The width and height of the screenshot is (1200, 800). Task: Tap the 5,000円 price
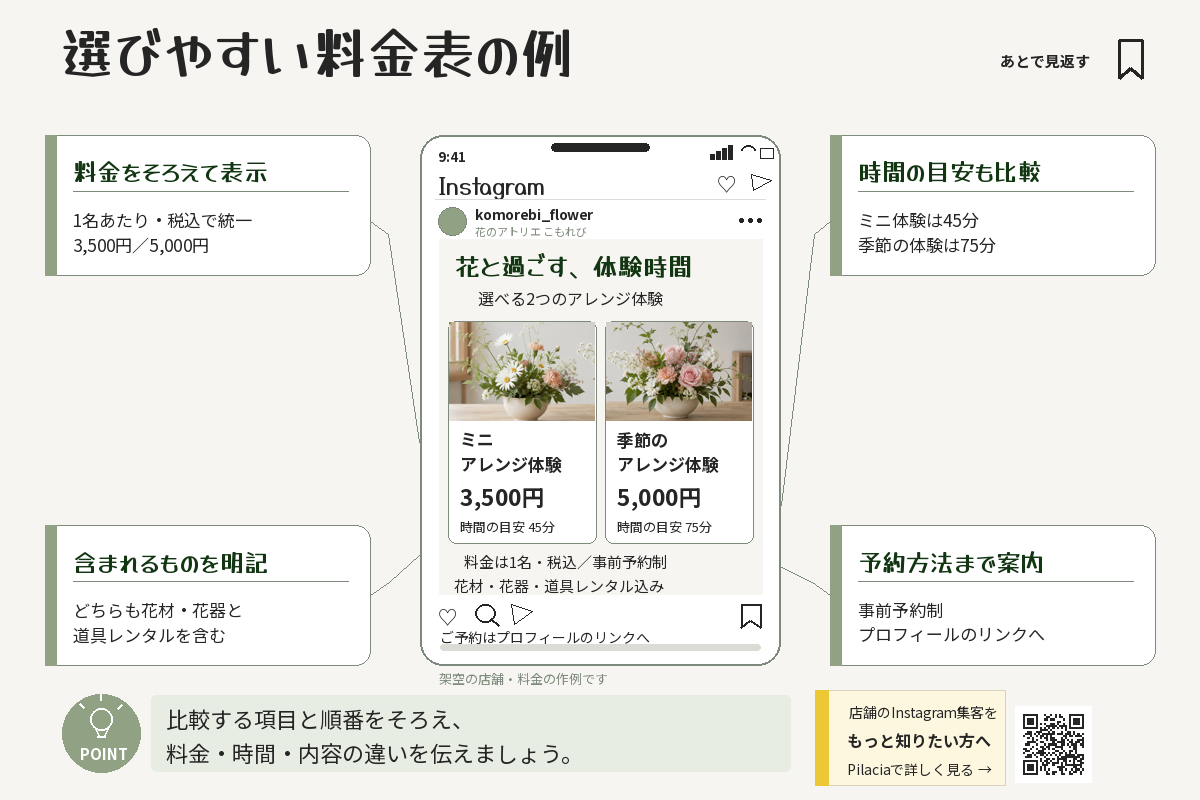659,497
